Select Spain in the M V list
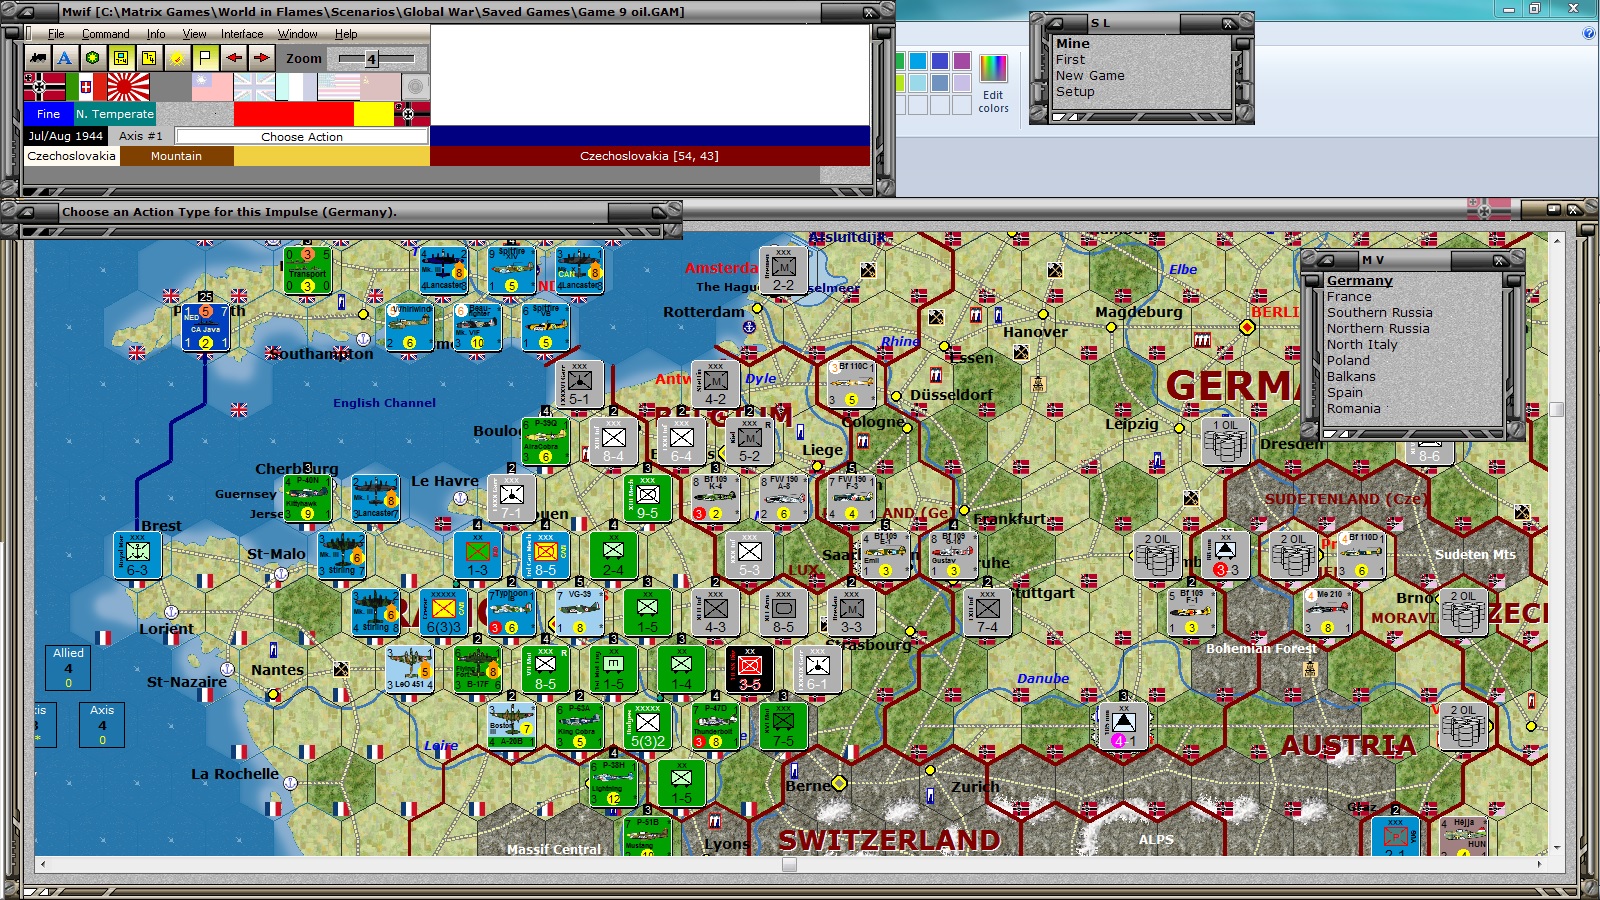The width and height of the screenshot is (1600, 900). click(x=1345, y=393)
